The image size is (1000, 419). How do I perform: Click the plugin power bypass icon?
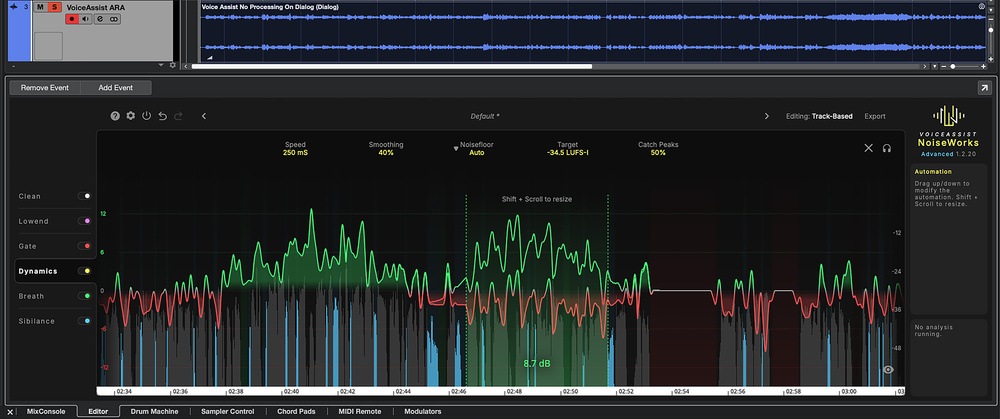pyautogui.click(x=147, y=116)
